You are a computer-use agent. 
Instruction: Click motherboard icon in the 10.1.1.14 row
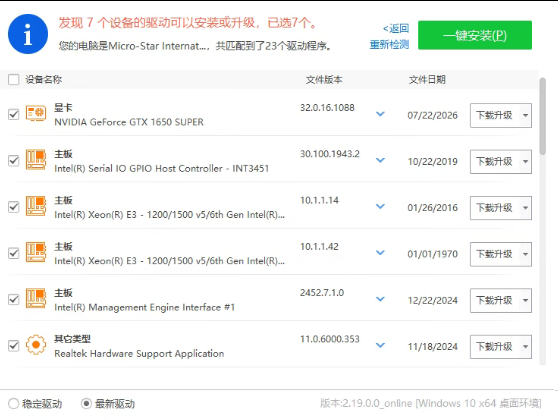pos(36,206)
